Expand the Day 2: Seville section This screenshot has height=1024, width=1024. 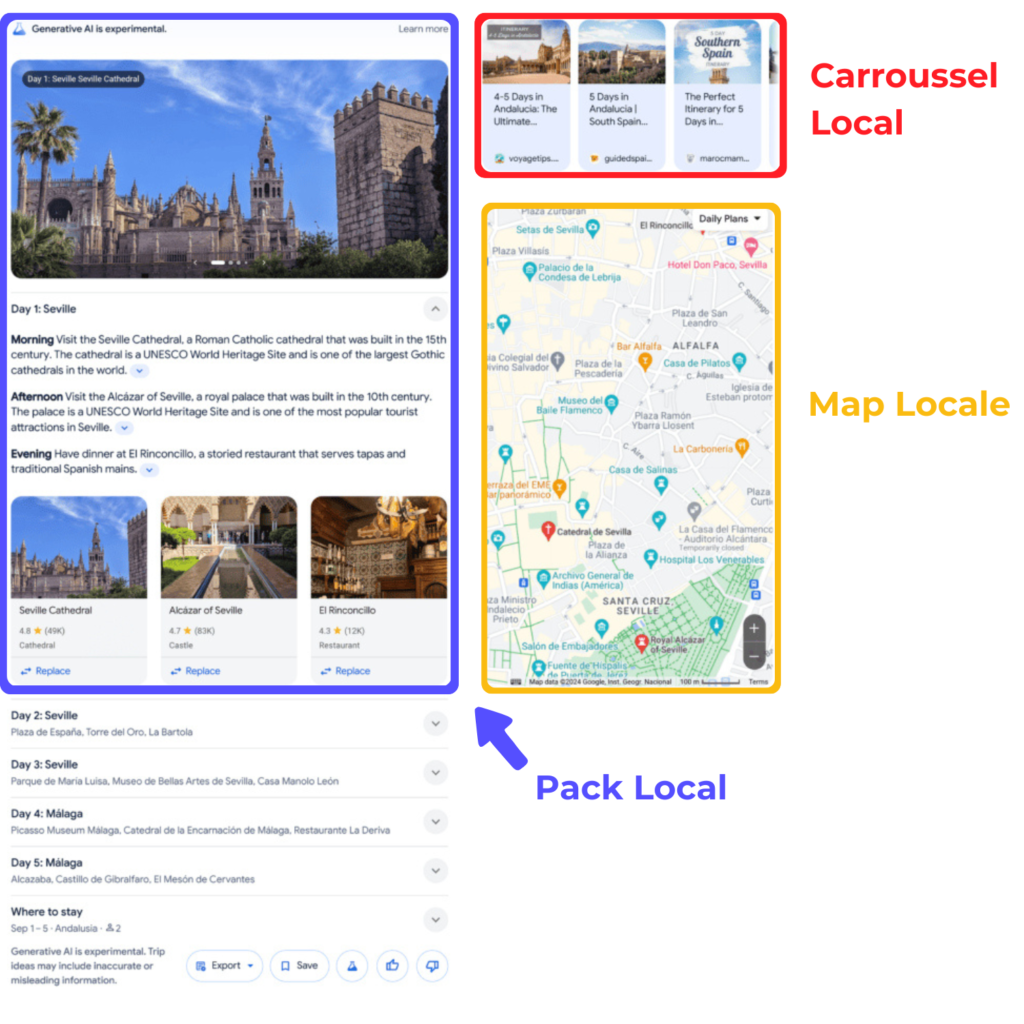point(435,723)
